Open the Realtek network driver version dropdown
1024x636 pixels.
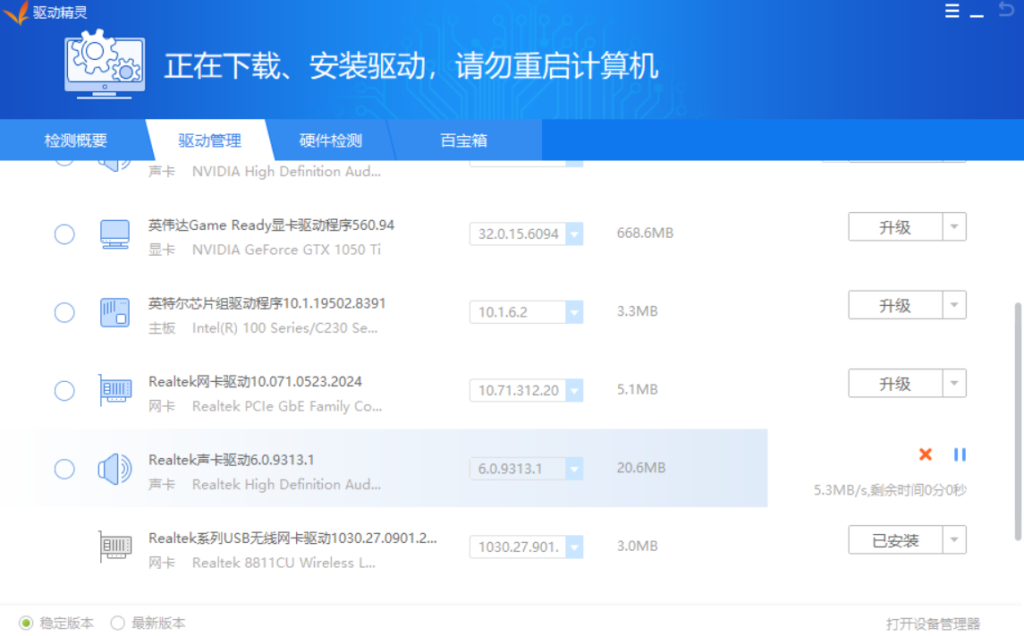click(573, 390)
